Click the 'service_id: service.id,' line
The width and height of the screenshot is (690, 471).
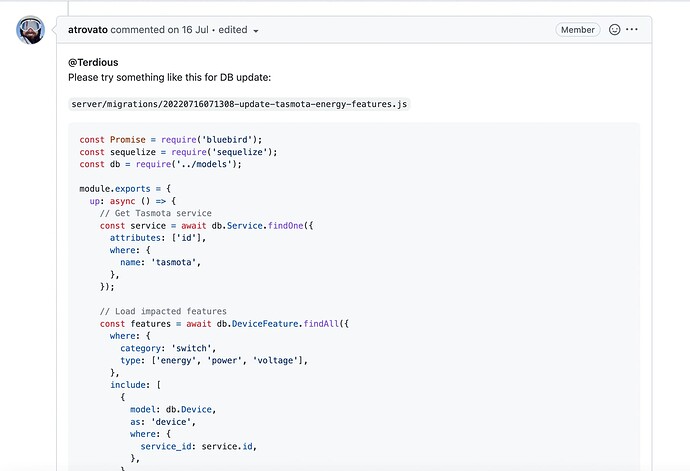[x=198, y=446]
